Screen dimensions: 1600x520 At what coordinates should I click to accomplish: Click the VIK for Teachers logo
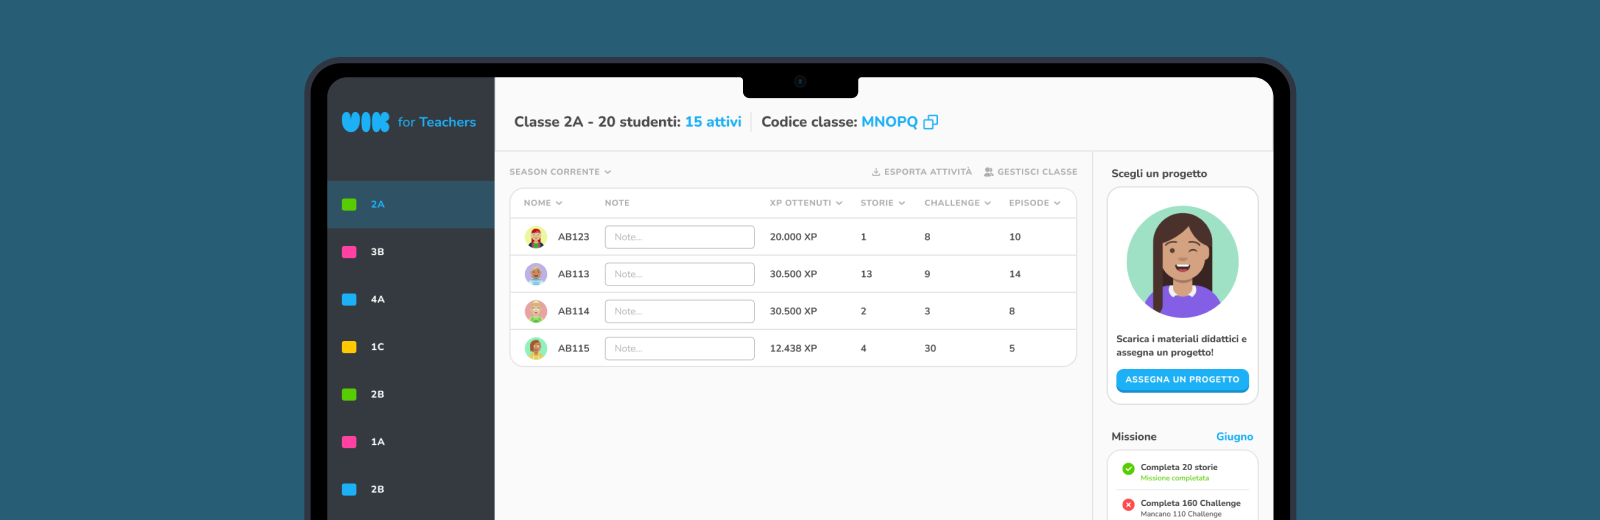pyautogui.click(x=409, y=122)
